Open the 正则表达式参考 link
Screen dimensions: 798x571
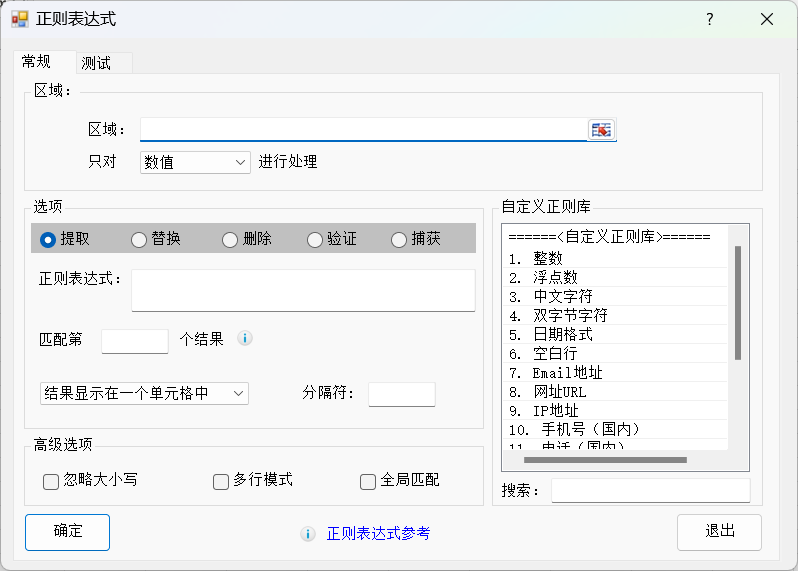click(379, 534)
